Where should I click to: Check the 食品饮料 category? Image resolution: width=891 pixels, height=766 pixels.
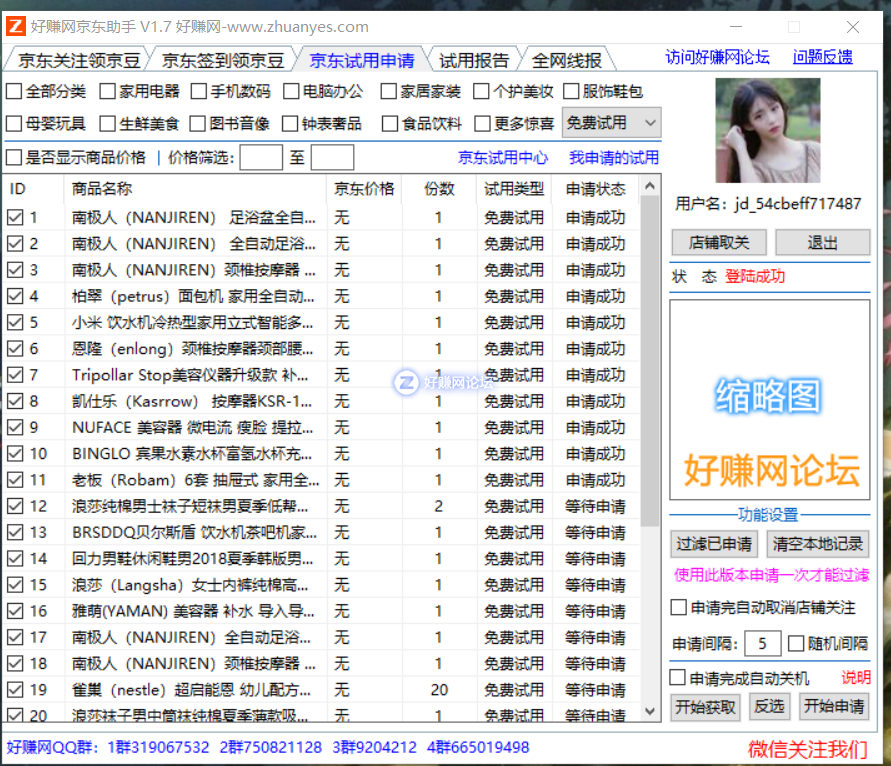click(x=390, y=123)
